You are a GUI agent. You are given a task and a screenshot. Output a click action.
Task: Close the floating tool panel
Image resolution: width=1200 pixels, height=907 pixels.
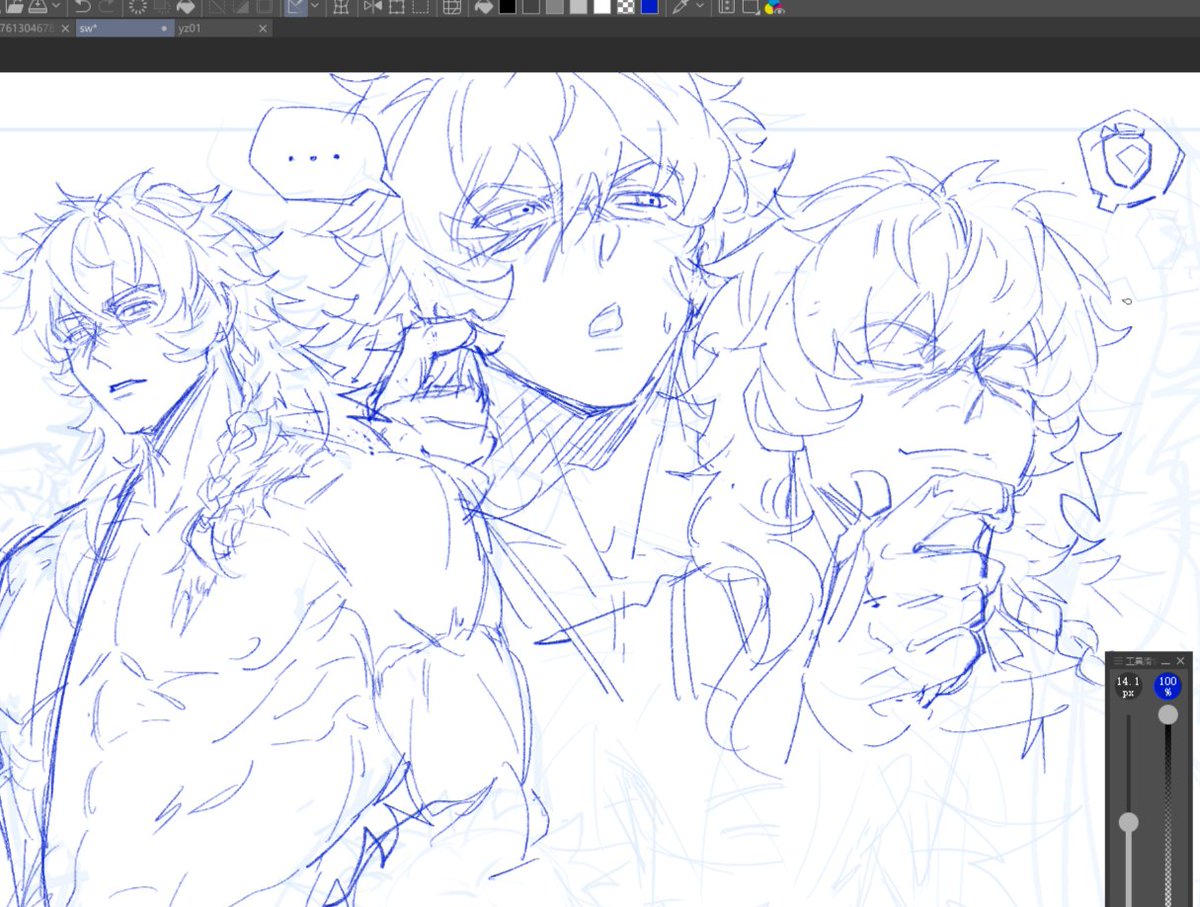1180,661
